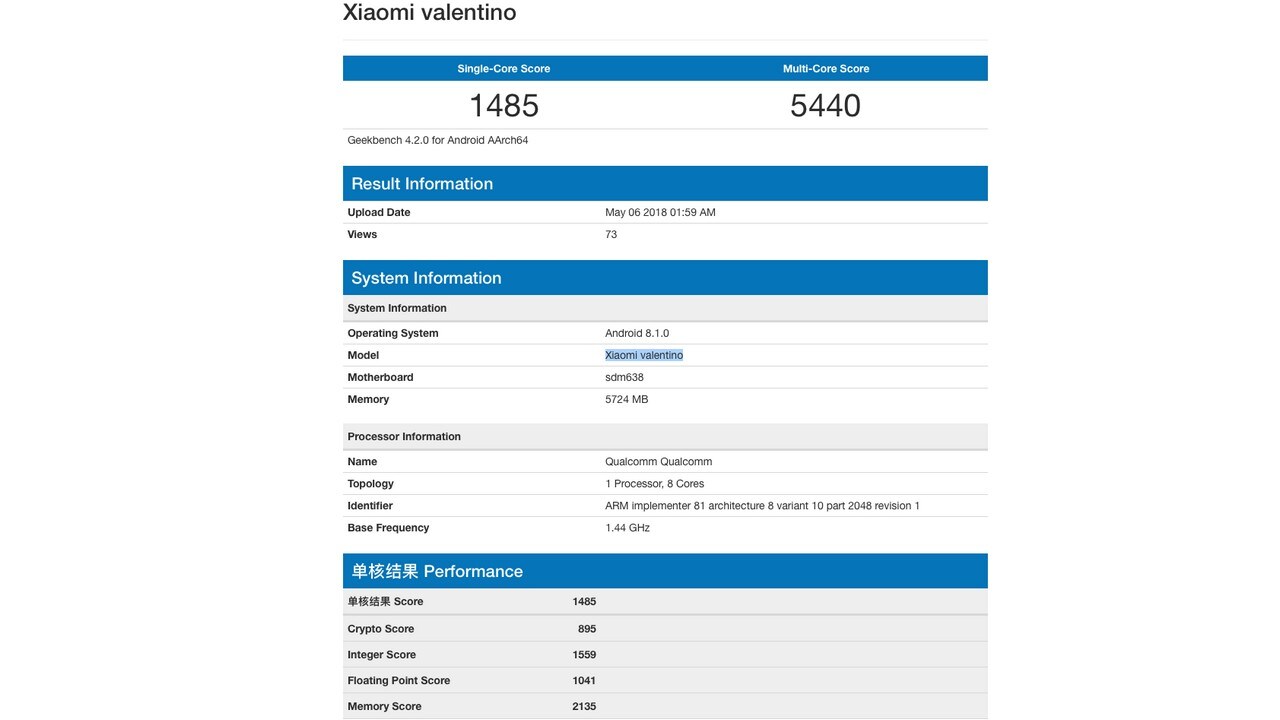
Task: Select the "Crypto Score" row label
Action: click(381, 629)
